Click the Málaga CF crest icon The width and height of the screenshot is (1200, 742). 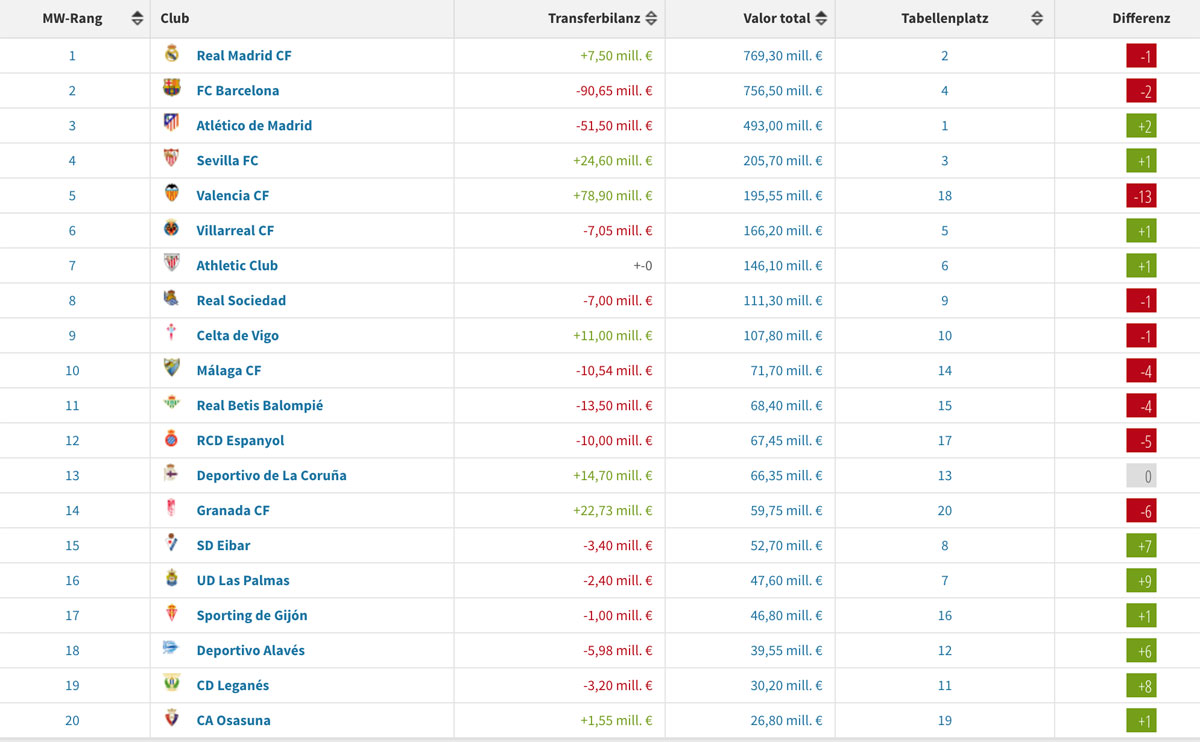172,369
